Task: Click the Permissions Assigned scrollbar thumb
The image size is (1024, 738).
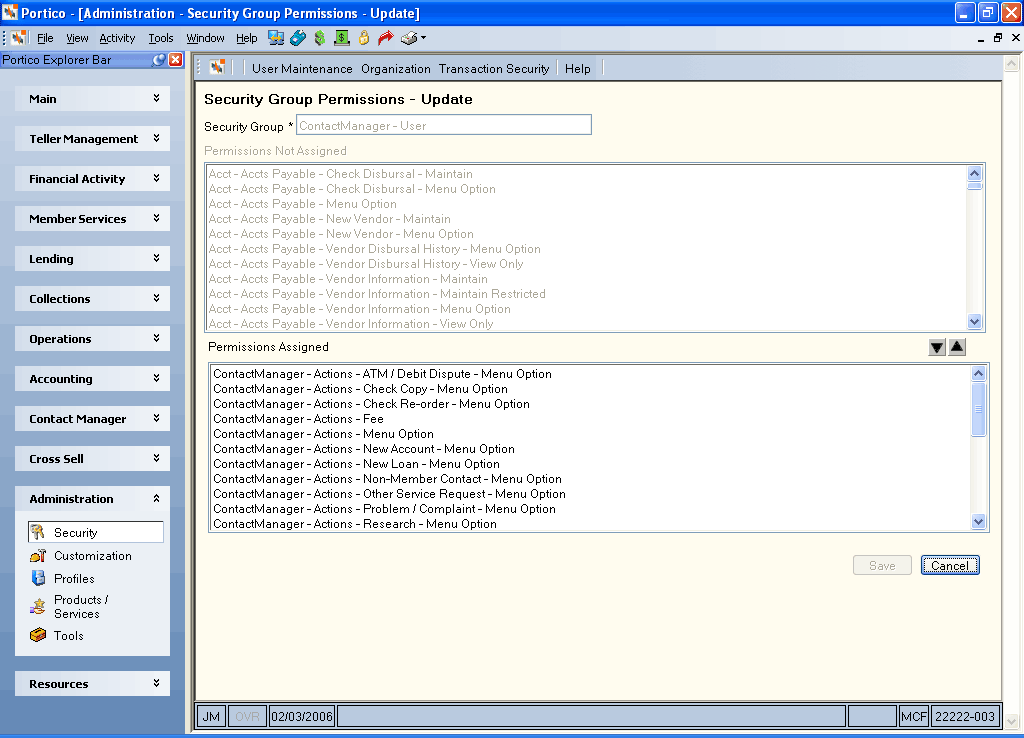Action: 978,409
